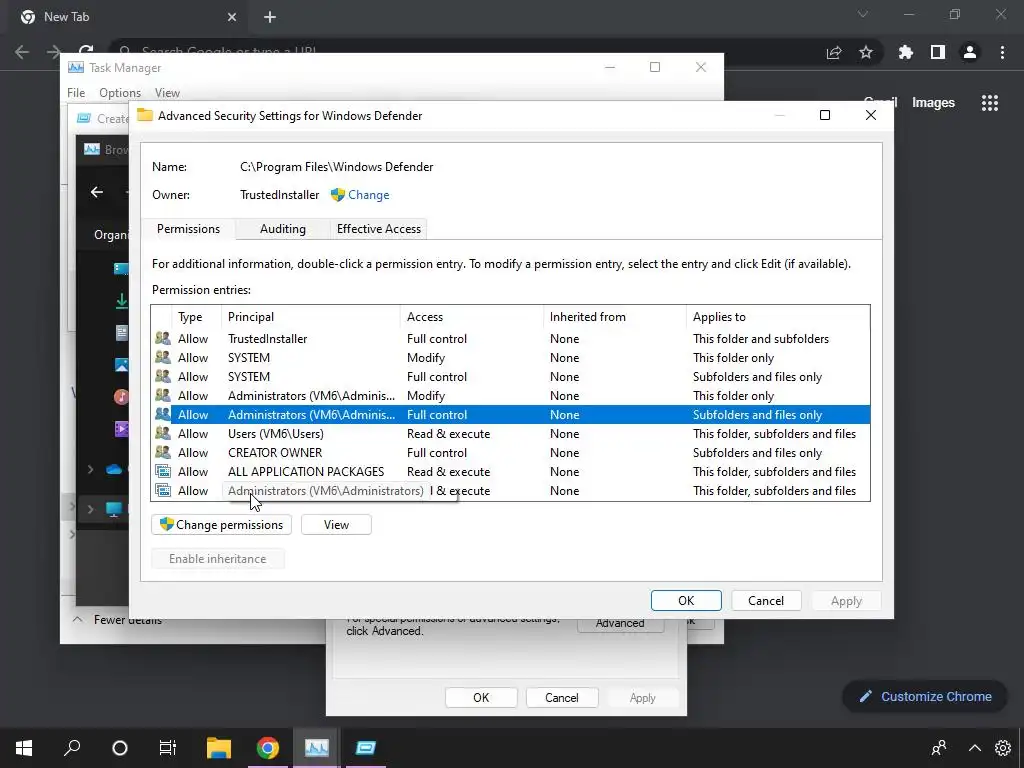Confirm with OK in Advanced Security Settings

[x=686, y=600]
